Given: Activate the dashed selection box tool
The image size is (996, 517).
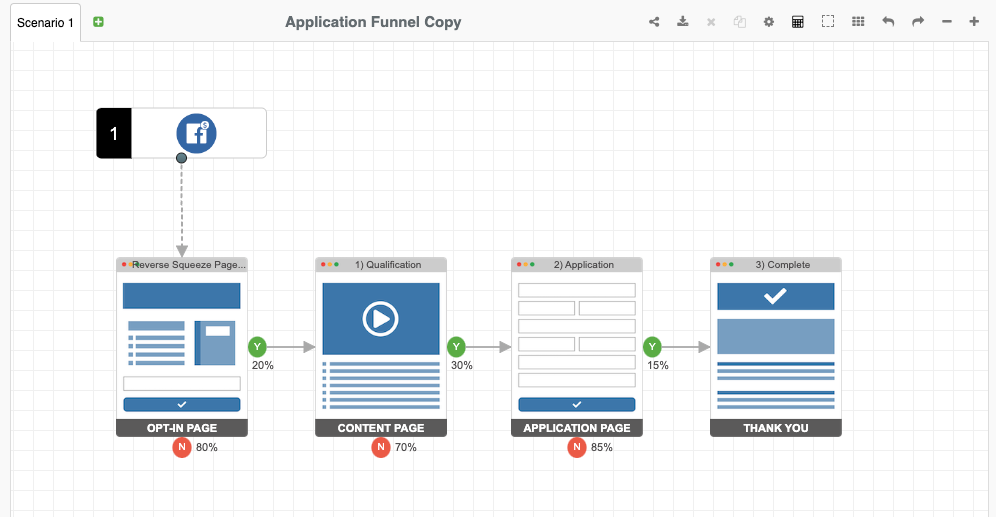Looking at the screenshot, I should [828, 22].
